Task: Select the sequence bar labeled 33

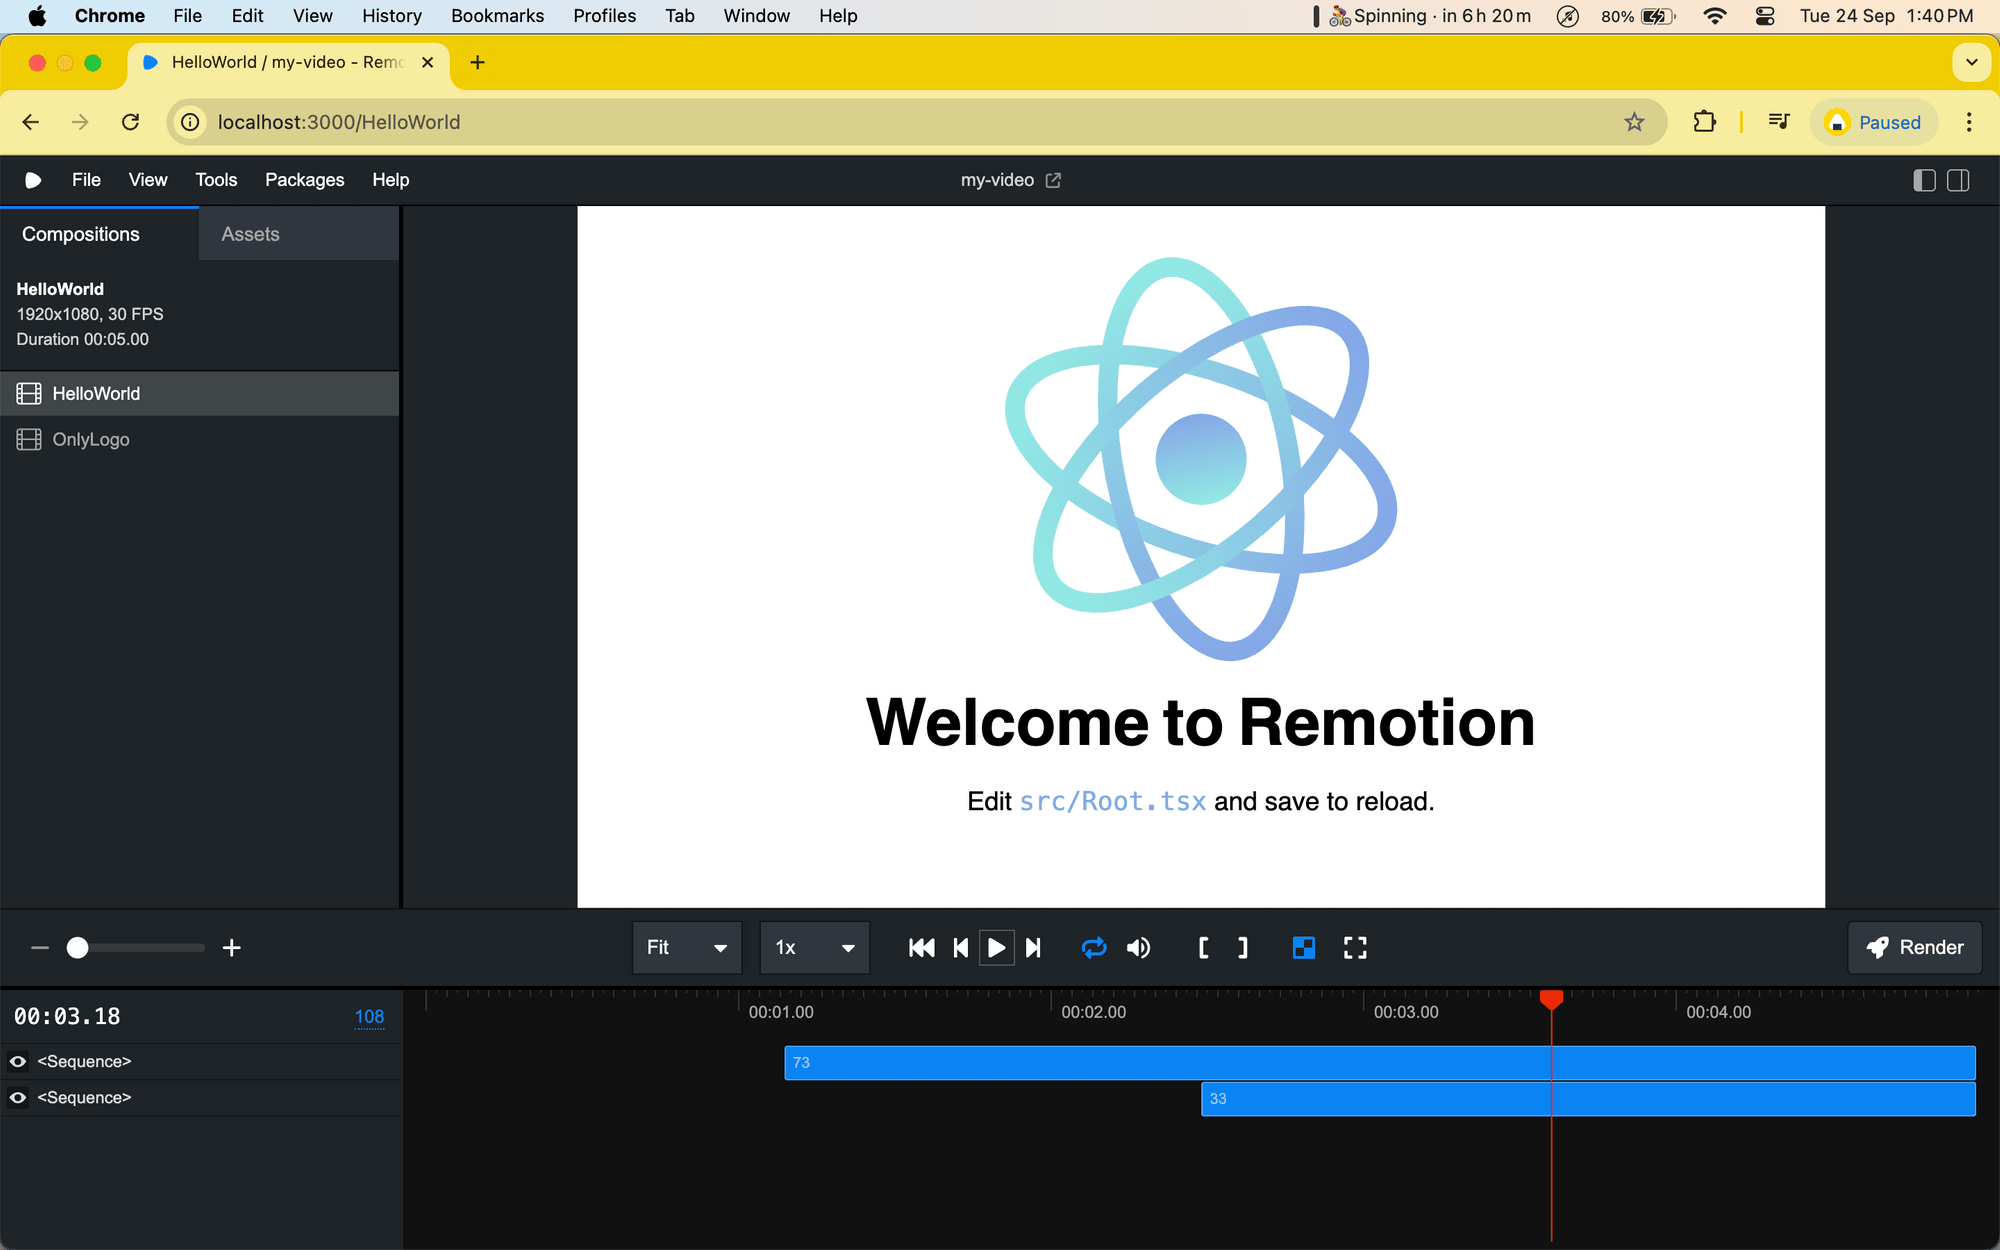Action: (x=1588, y=1099)
